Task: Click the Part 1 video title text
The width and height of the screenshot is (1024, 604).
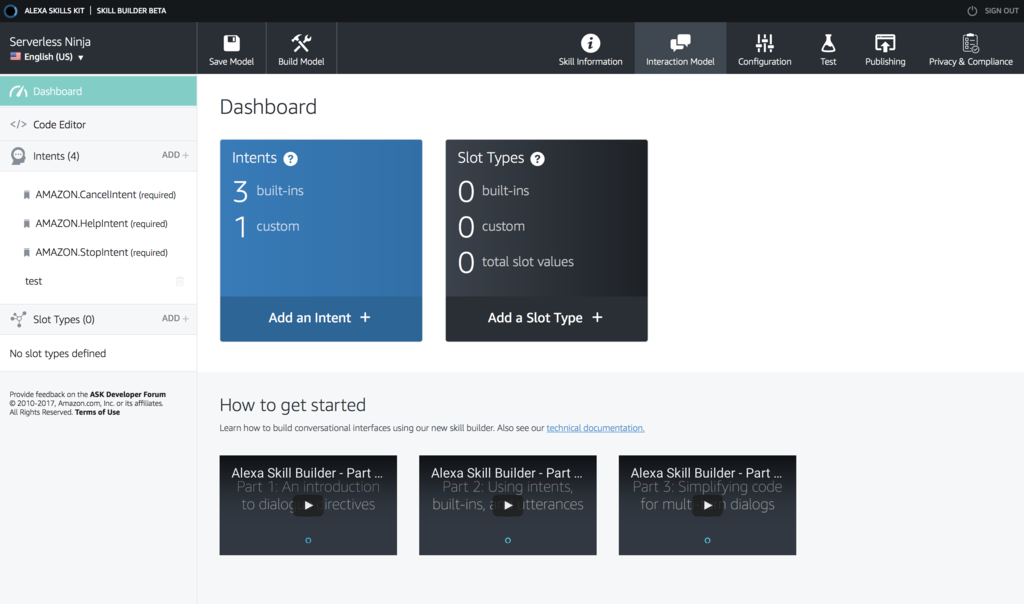Action: point(307,473)
